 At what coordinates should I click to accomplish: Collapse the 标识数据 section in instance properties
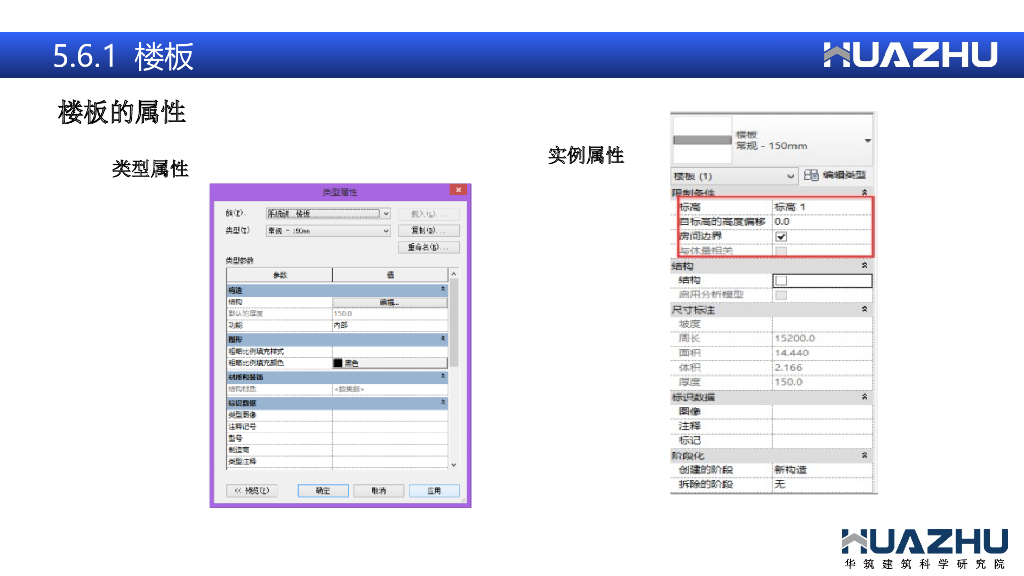[x=864, y=397]
